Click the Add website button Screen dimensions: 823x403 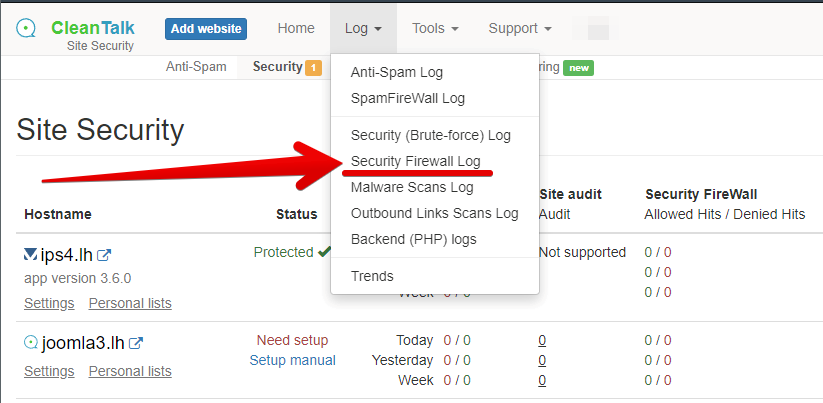coord(206,29)
